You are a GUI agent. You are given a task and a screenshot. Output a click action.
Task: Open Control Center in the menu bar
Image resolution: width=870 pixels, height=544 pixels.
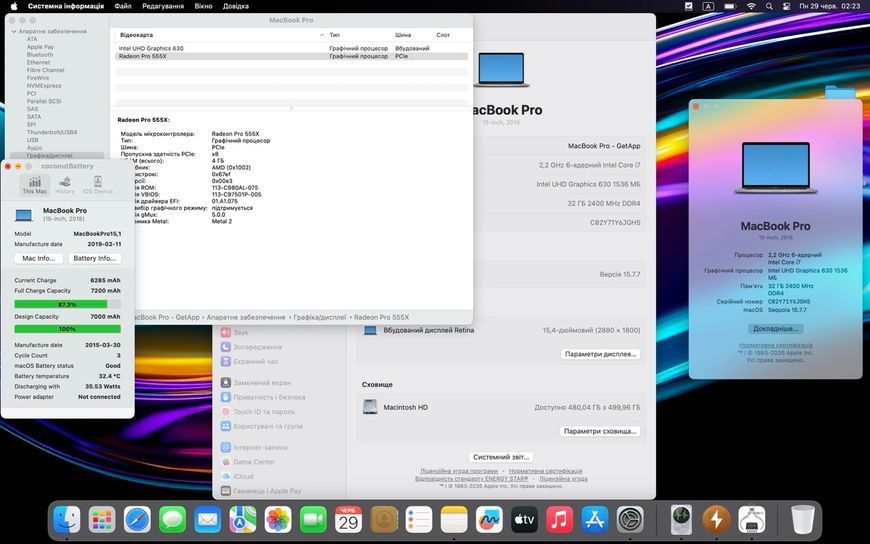click(x=786, y=6)
